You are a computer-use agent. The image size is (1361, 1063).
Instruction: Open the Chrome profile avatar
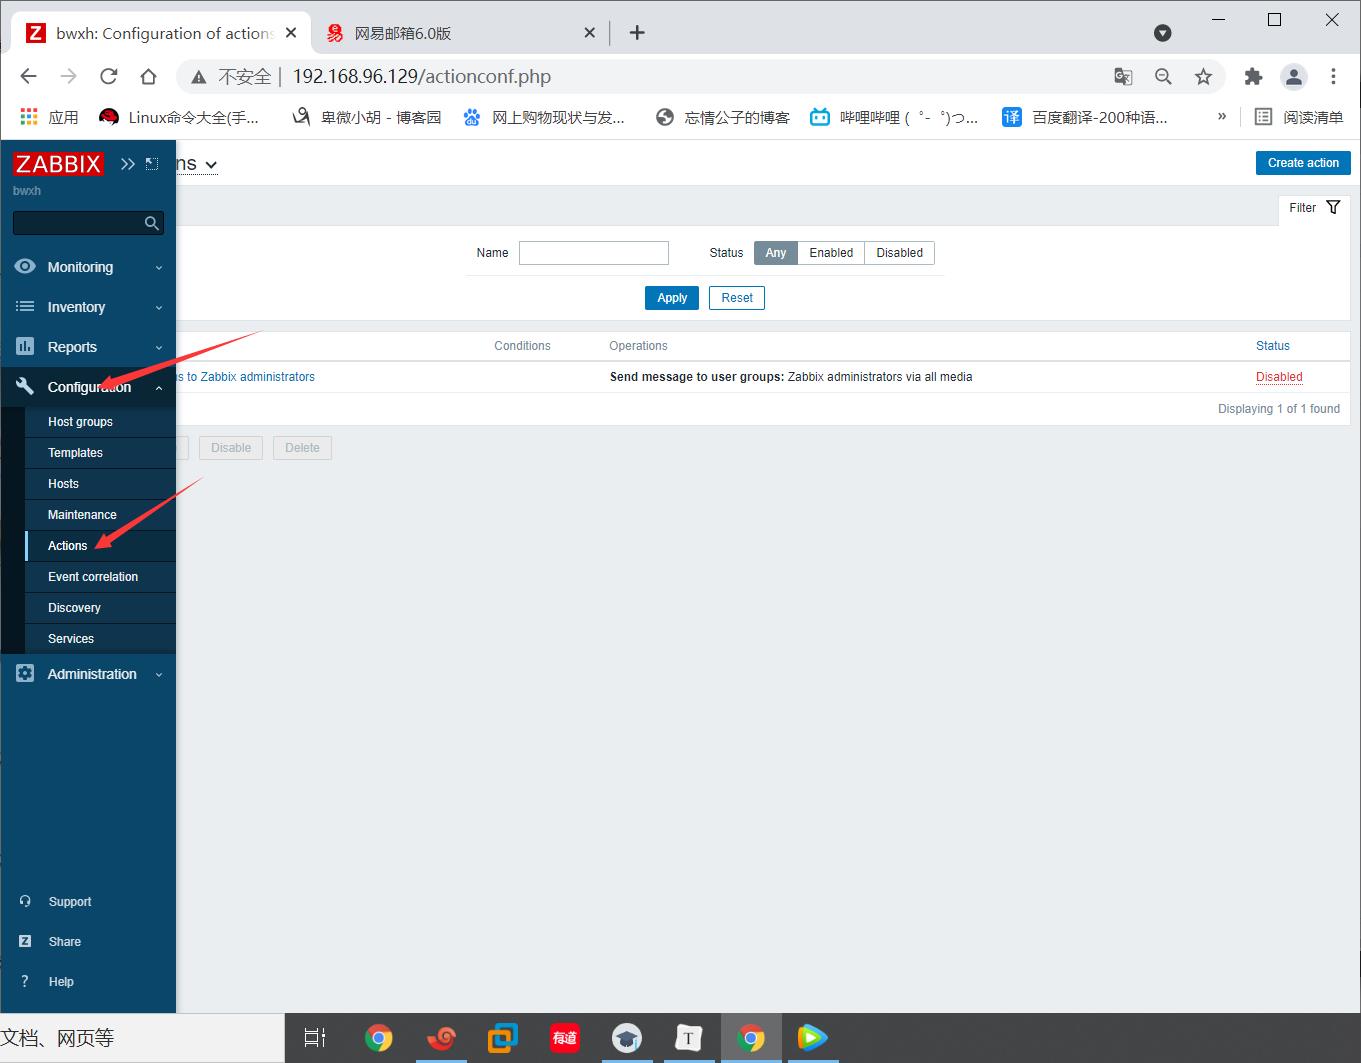[x=1294, y=77]
